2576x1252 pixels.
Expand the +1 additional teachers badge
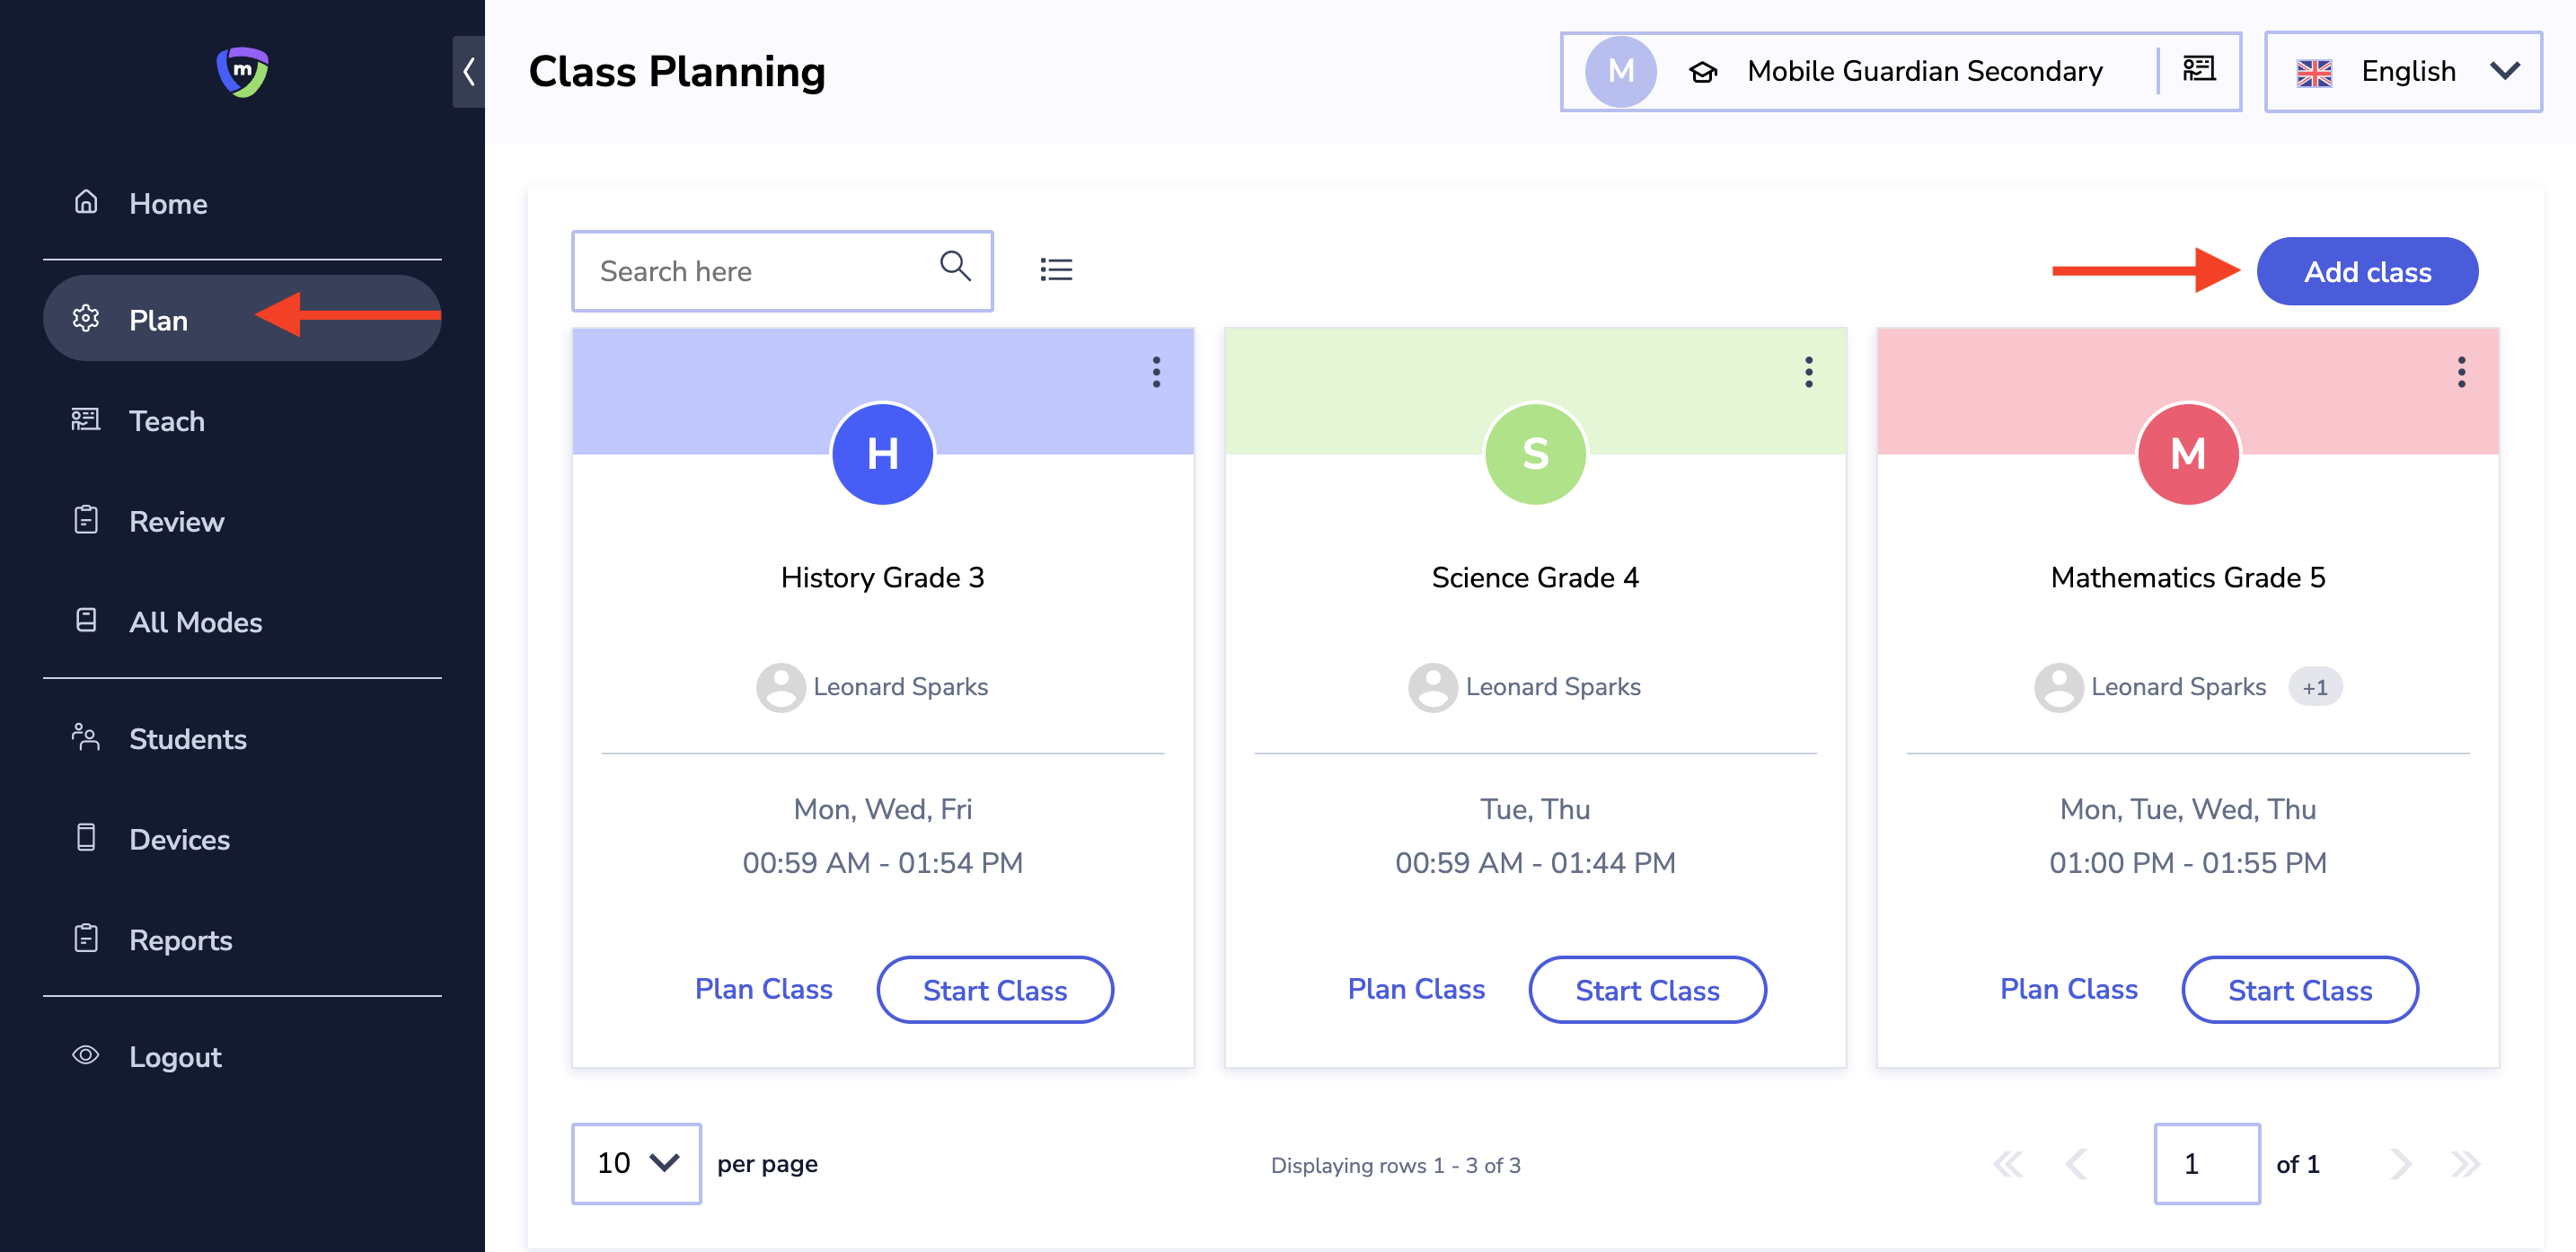pyautogui.click(x=2314, y=687)
